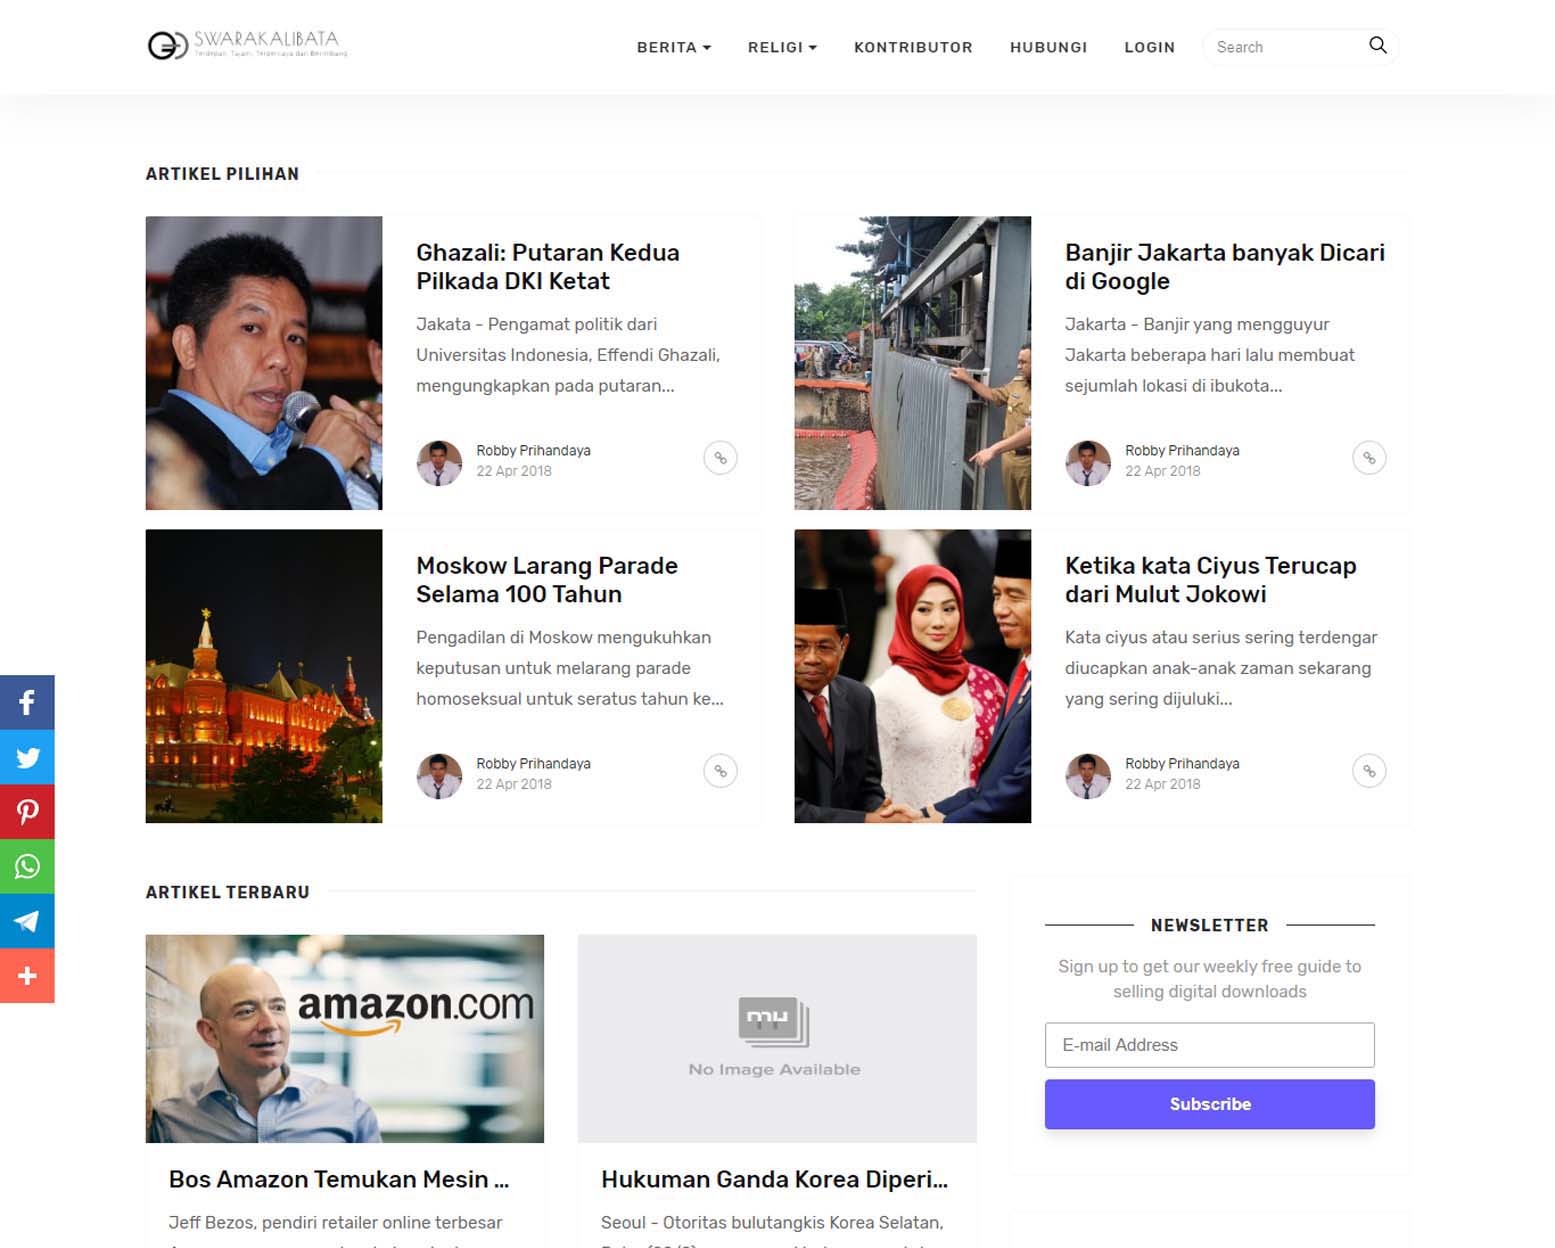This screenshot has width=1555, height=1248.
Task: Click into the Search text box
Action: pyautogui.click(x=1283, y=47)
